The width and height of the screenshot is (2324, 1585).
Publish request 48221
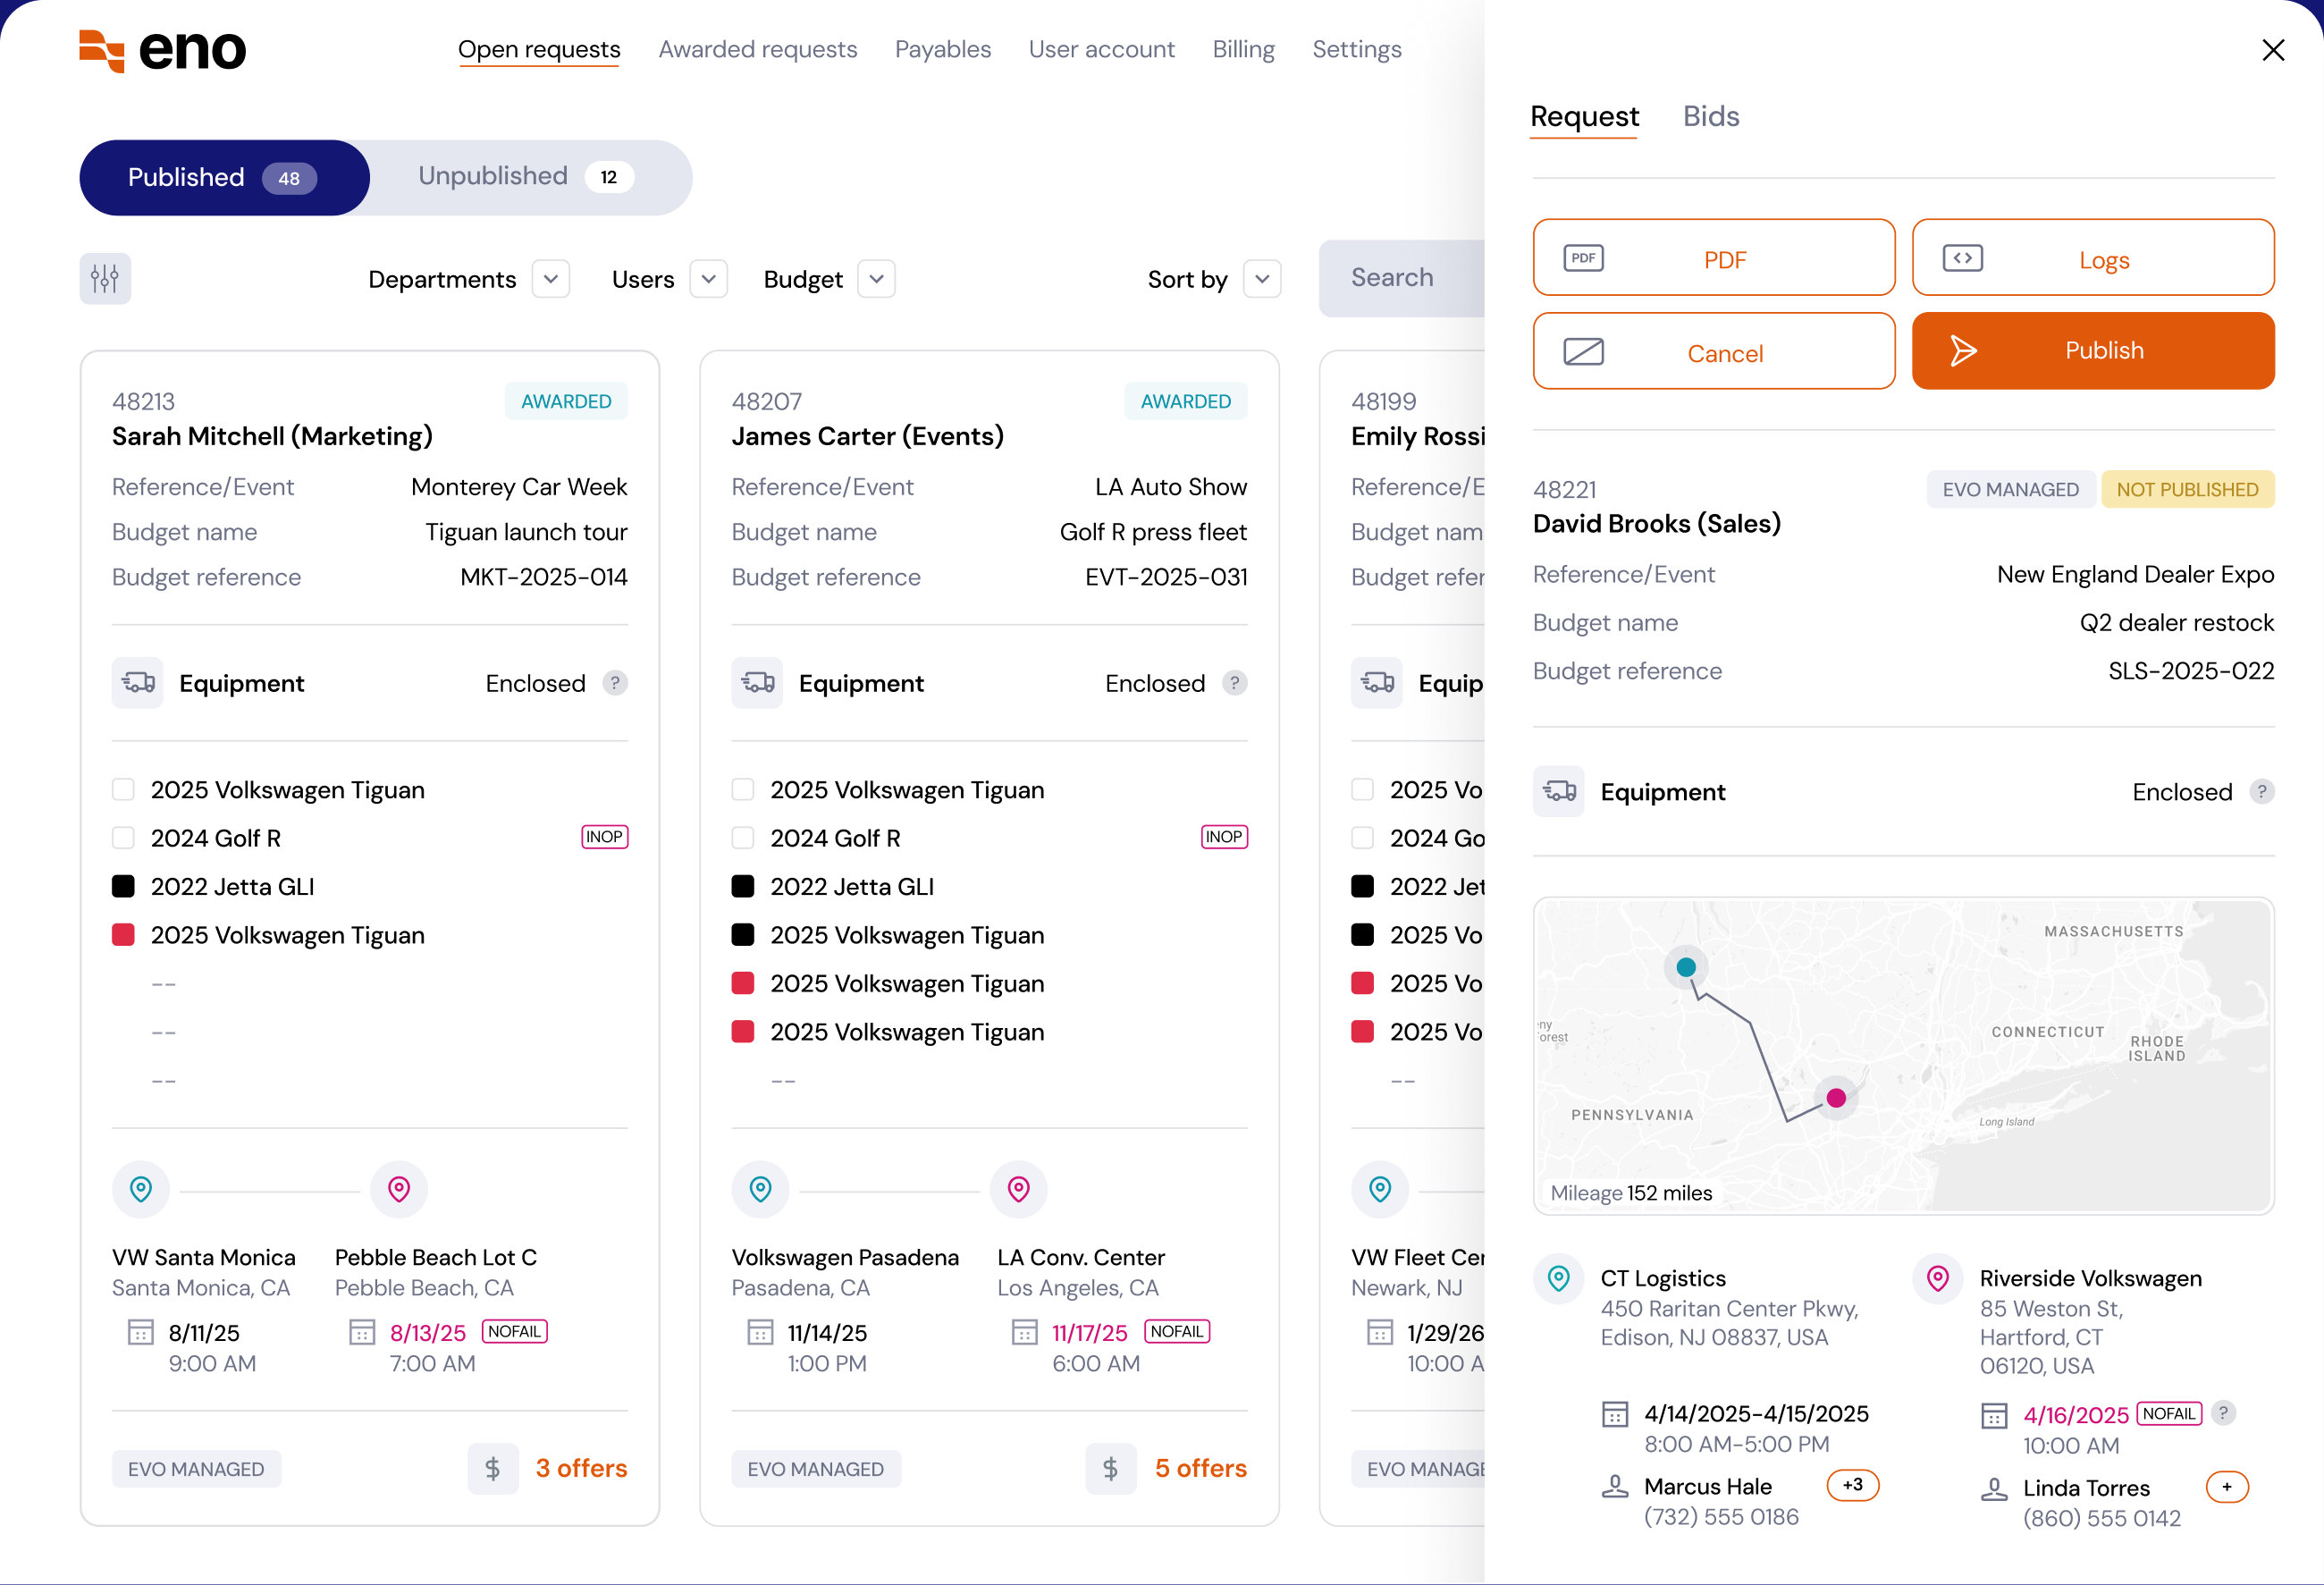2093,351
